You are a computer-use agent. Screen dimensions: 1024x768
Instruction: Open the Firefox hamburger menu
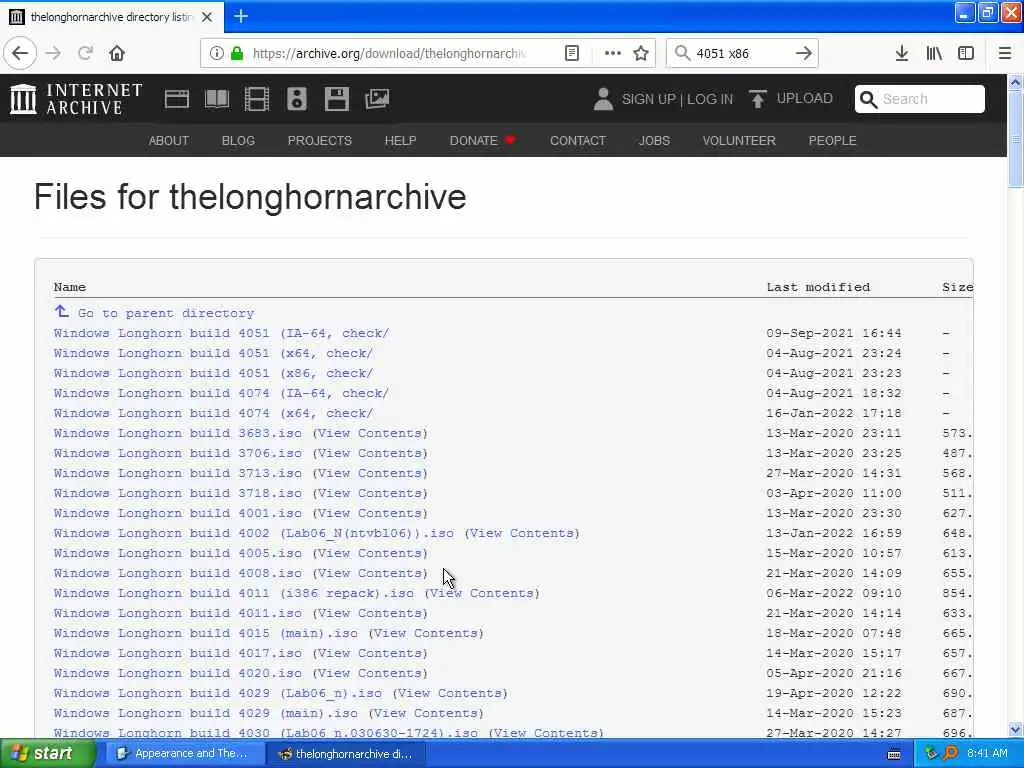(x=1005, y=53)
